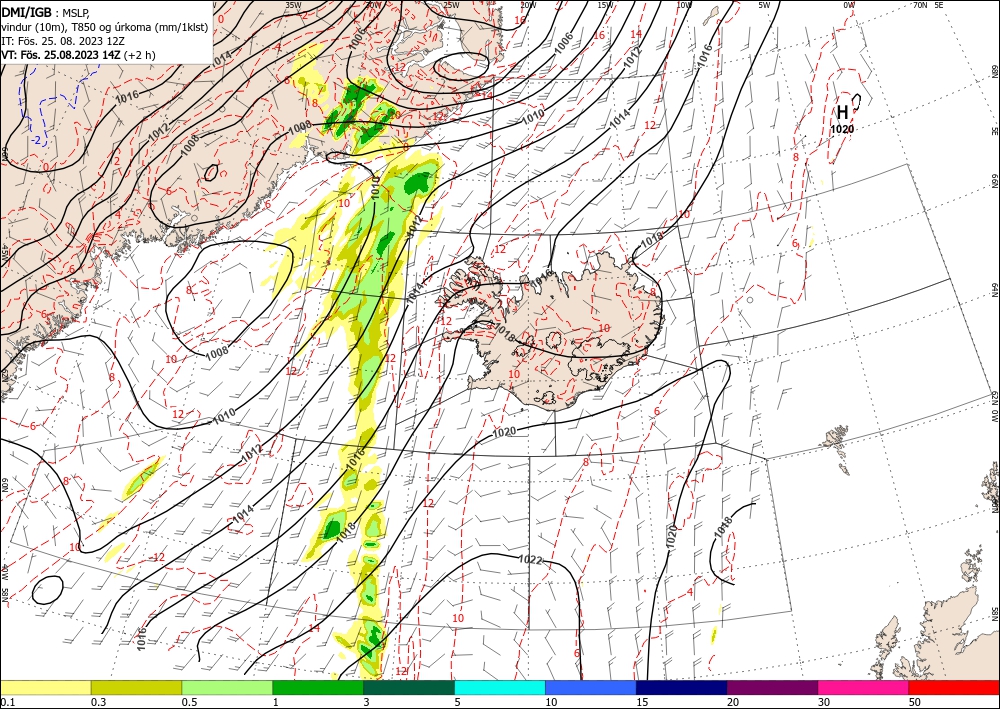Click the 'H' high pressure symbol
Viewport: 1000px width, 709px height.
pyautogui.click(x=842, y=112)
